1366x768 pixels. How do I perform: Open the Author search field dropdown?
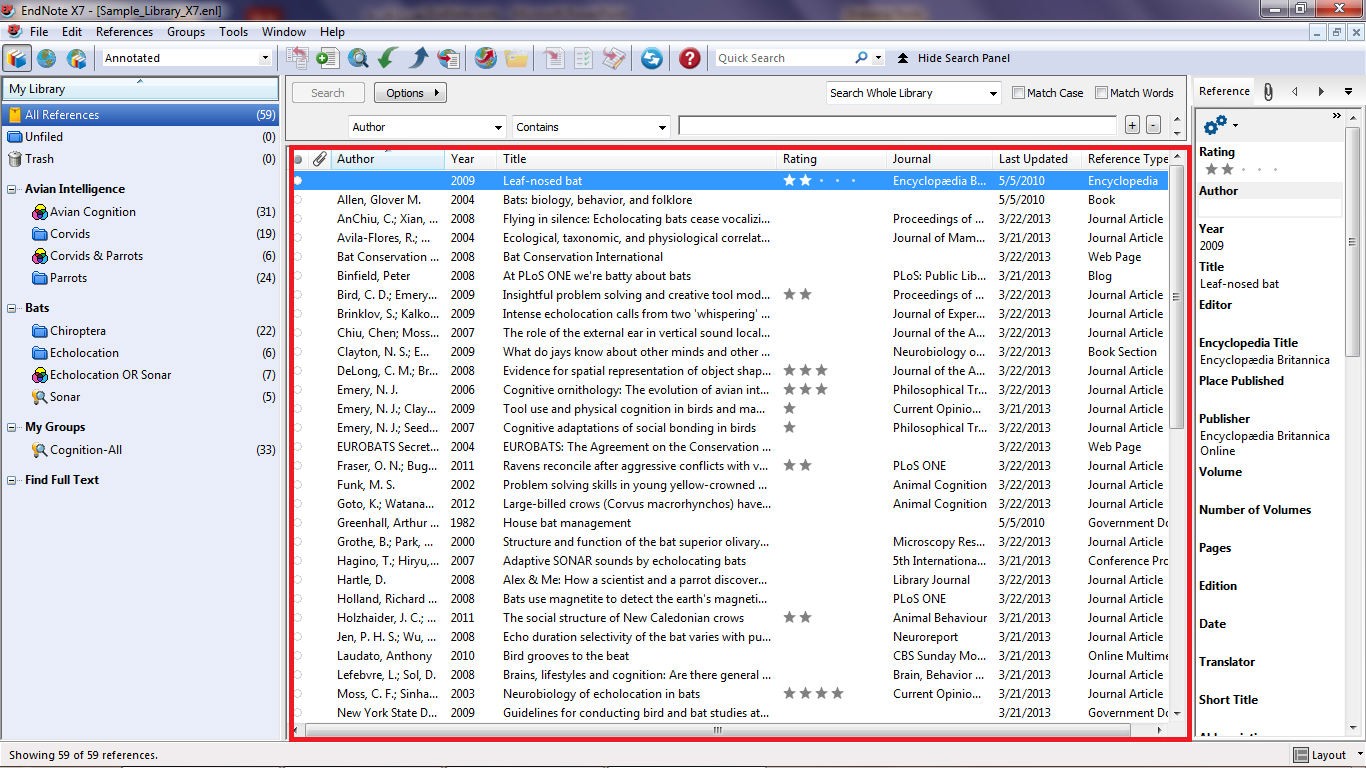(498, 127)
